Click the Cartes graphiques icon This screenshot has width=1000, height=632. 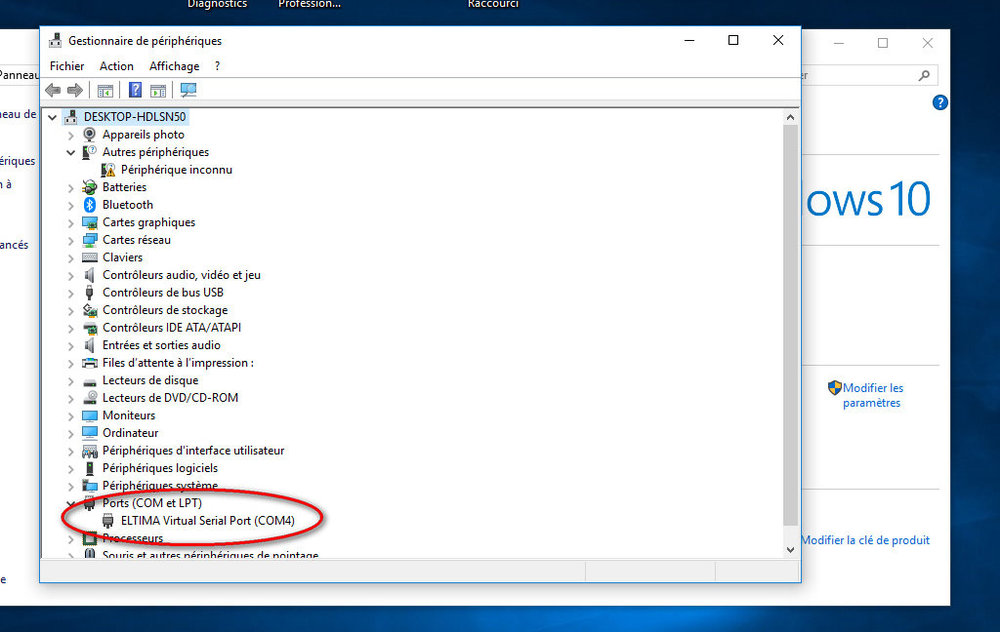pos(90,223)
